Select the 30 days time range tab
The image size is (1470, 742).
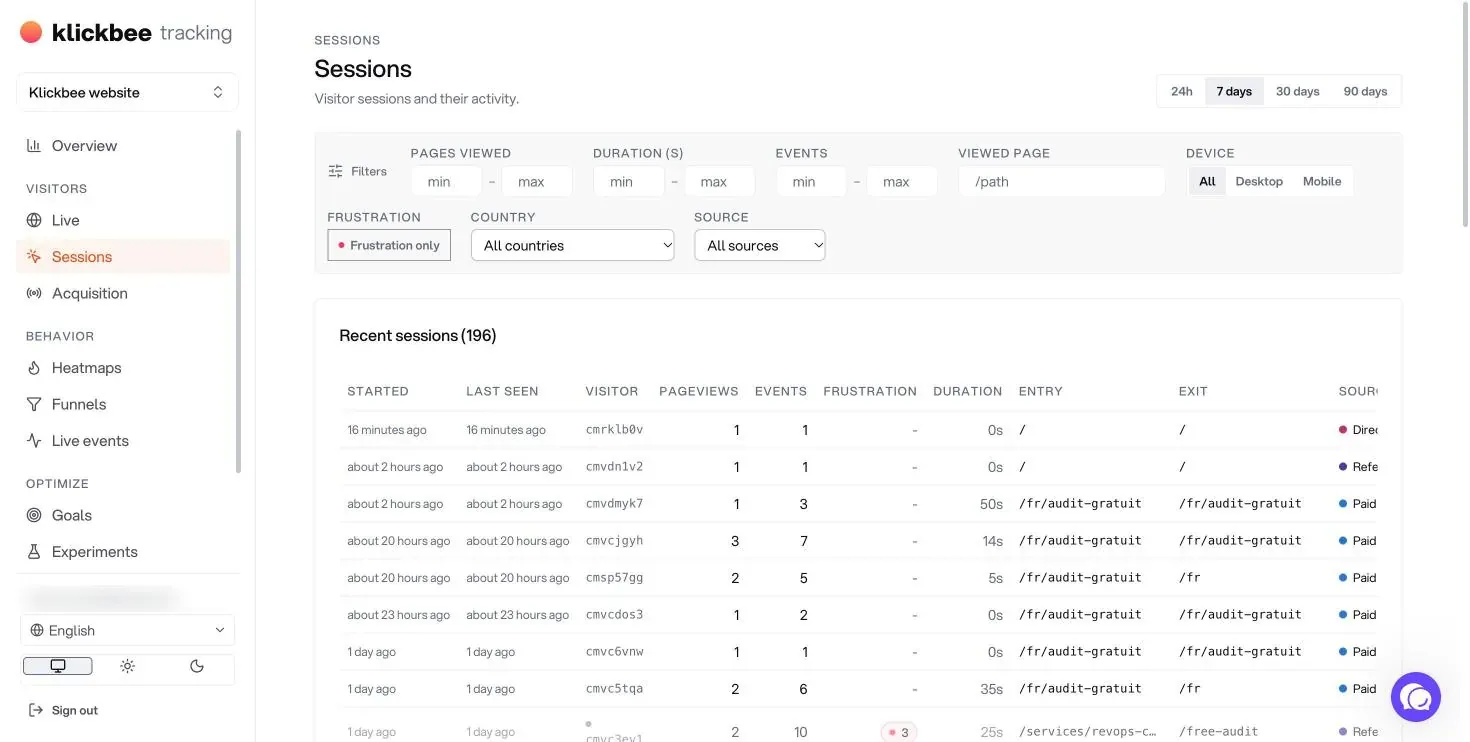pos(1297,91)
